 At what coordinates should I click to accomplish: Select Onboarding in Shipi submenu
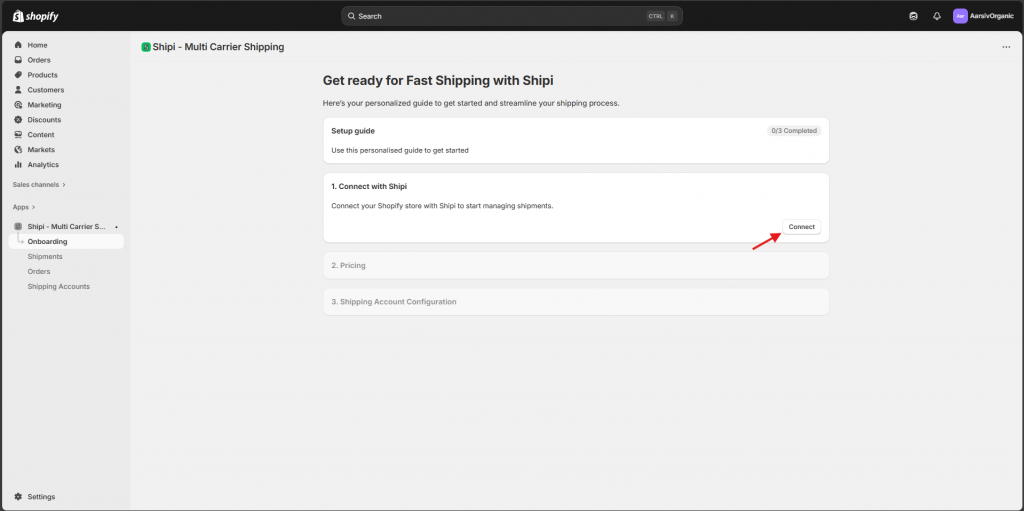point(48,242)
